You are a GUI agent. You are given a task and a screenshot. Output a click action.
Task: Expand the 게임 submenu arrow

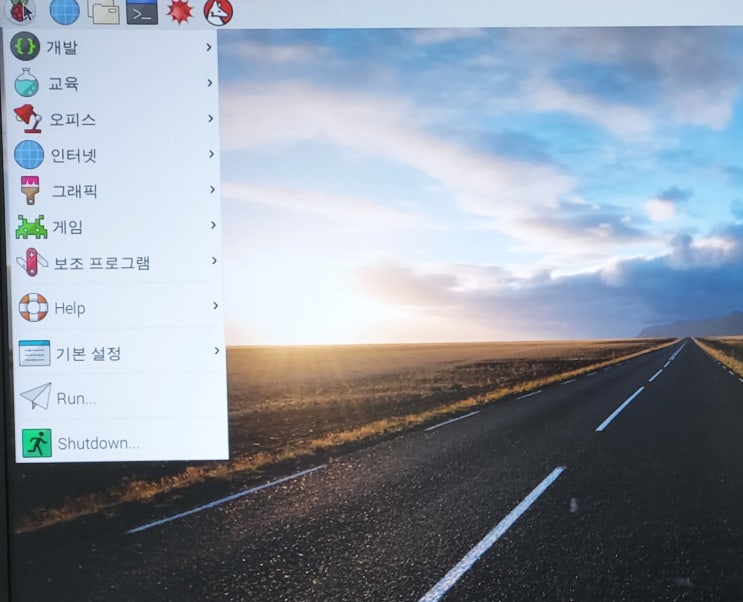(x=214, y=225)
